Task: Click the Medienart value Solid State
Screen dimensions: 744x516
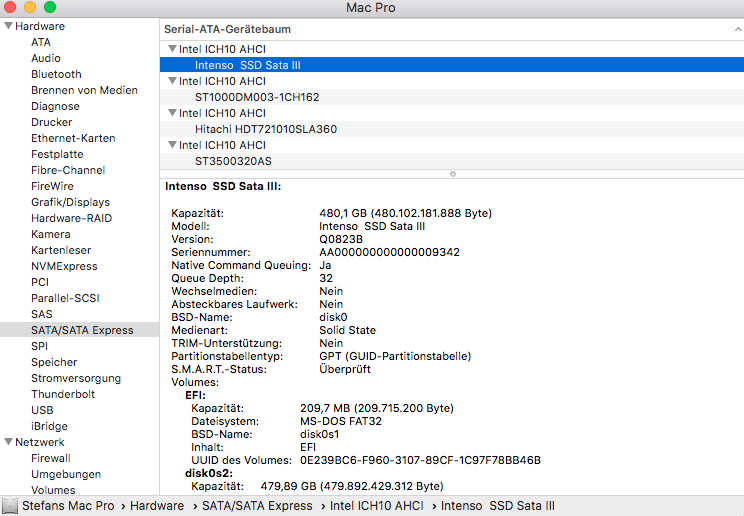Action: 347,330
